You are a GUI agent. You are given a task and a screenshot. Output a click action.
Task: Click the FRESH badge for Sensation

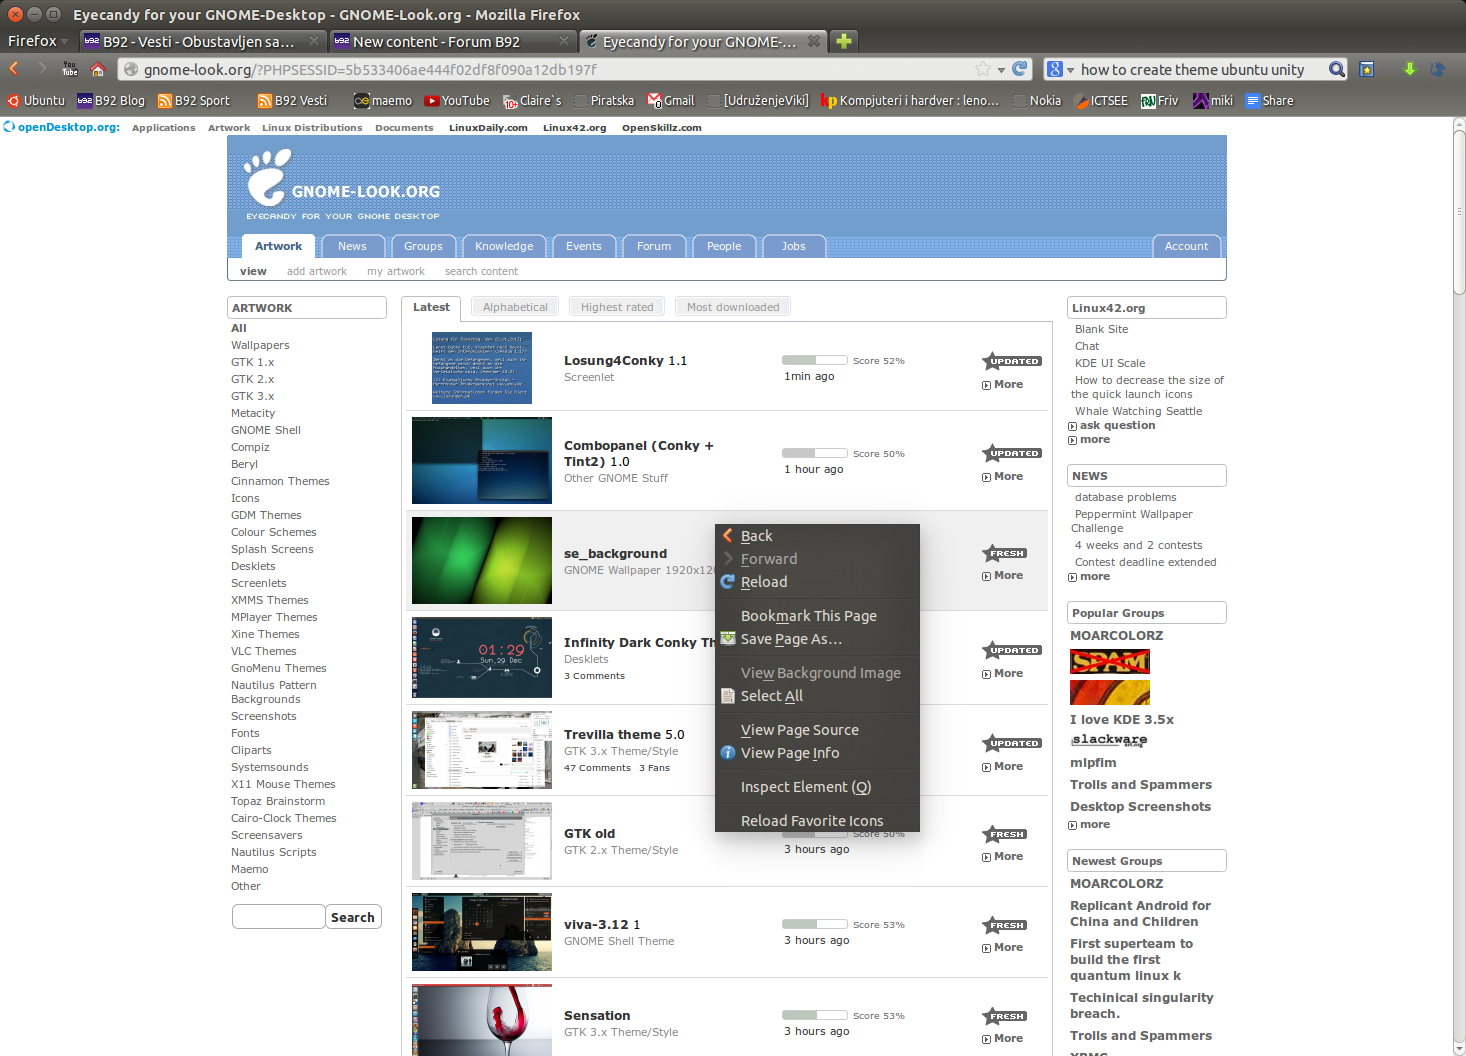tap(1005, 1016)
